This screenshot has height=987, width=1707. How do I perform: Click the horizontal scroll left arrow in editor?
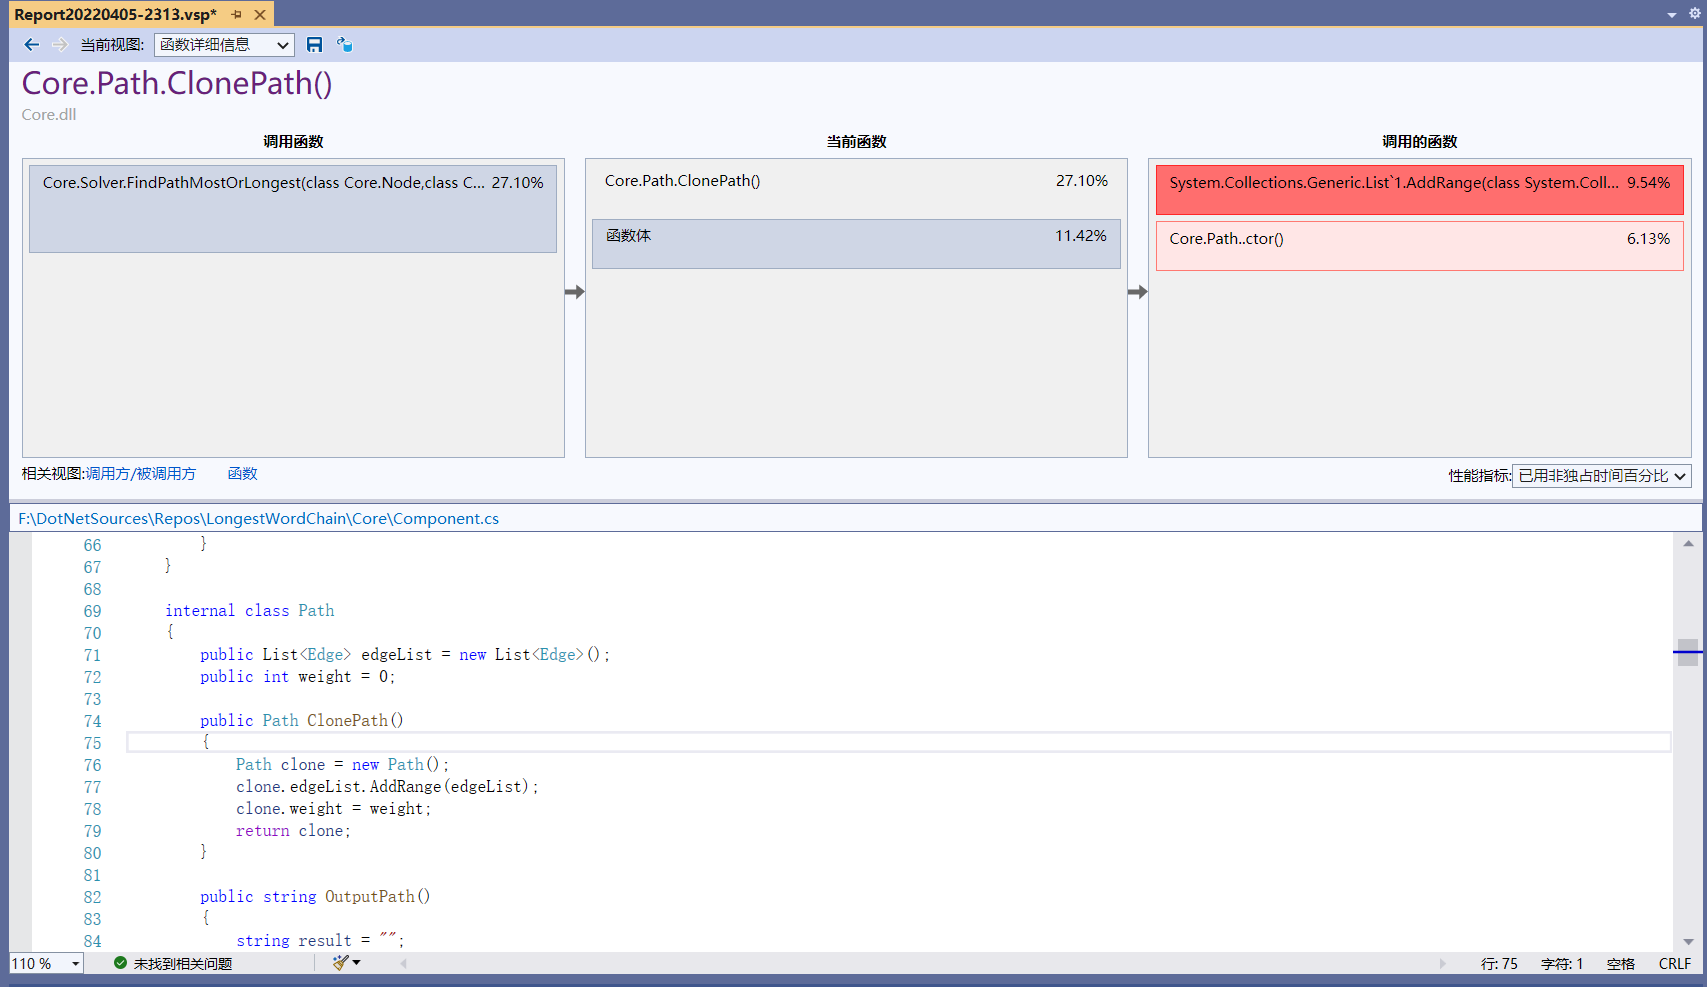404,963
